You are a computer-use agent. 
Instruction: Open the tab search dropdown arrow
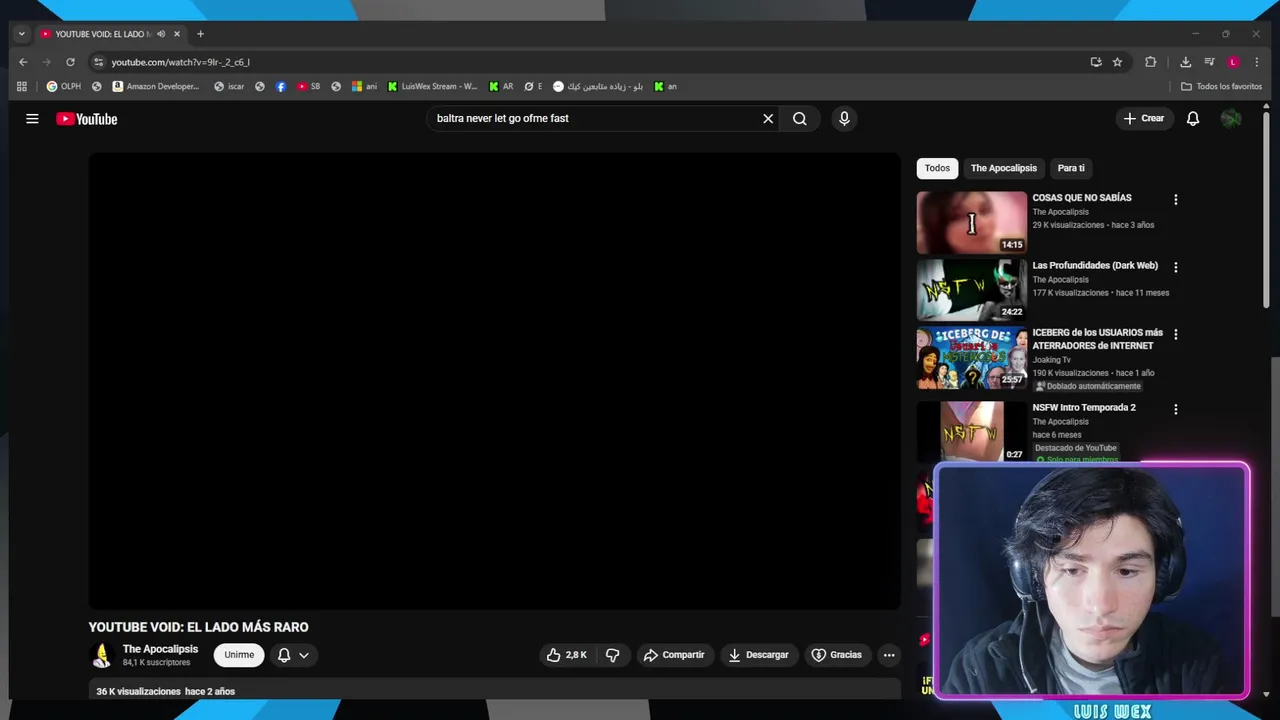(21, 34)
